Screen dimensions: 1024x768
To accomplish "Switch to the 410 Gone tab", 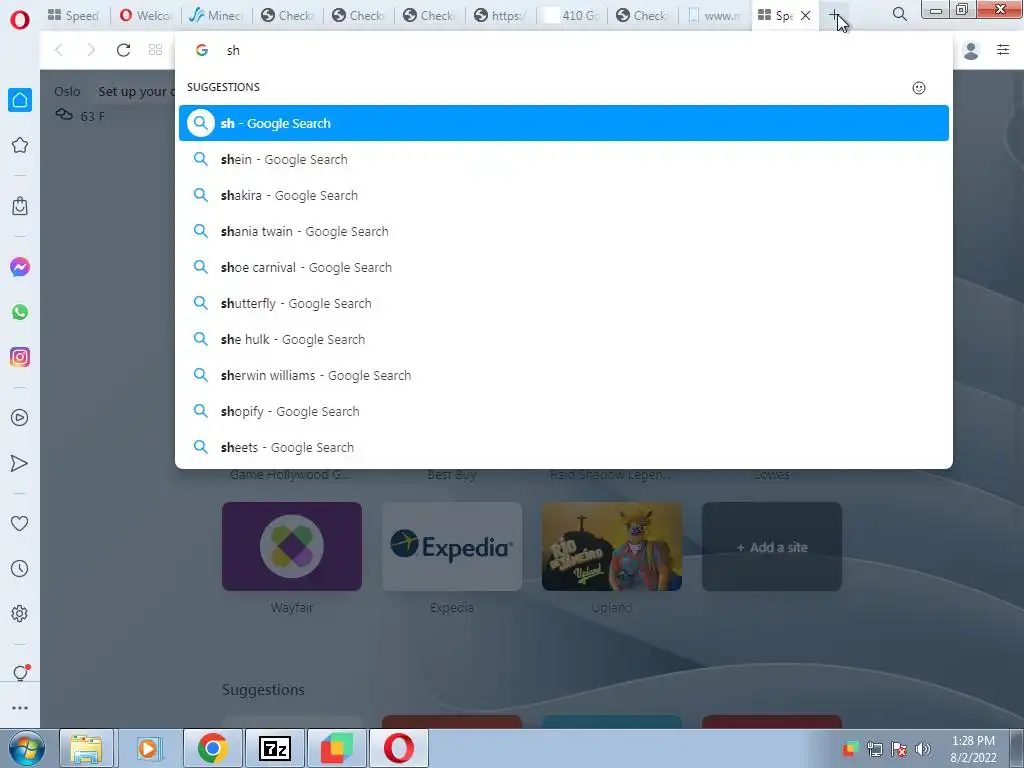I will point(571,15).
